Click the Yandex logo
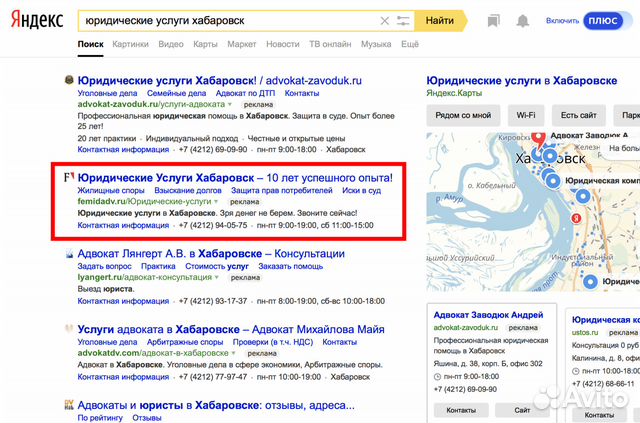 [37, 20]
